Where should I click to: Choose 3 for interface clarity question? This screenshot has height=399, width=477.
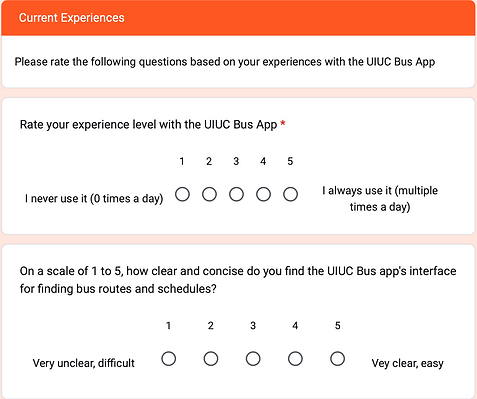pos(253,359)
